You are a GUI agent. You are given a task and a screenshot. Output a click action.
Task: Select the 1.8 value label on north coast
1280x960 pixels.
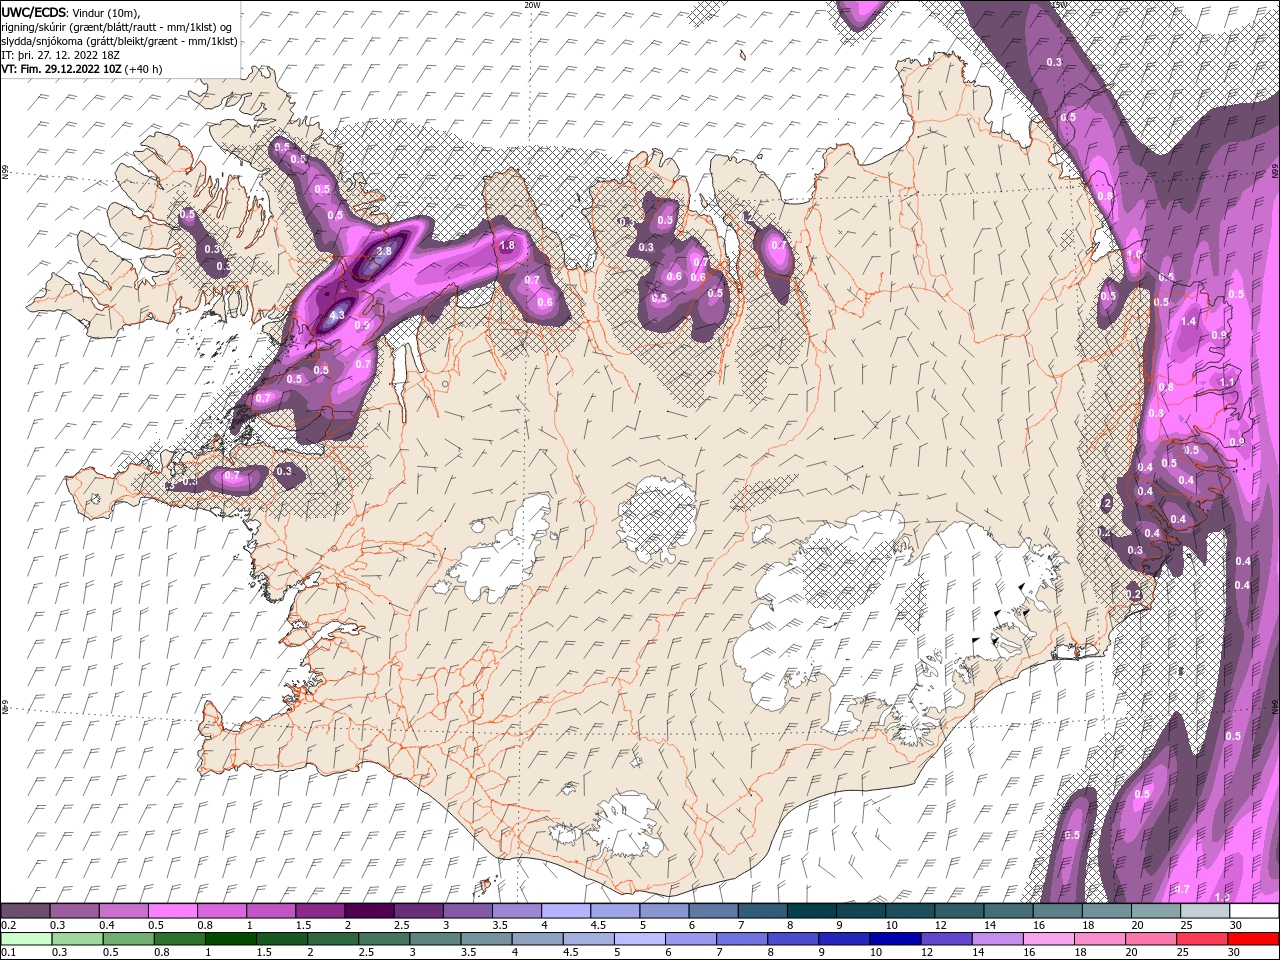click(x=507, y=245)
